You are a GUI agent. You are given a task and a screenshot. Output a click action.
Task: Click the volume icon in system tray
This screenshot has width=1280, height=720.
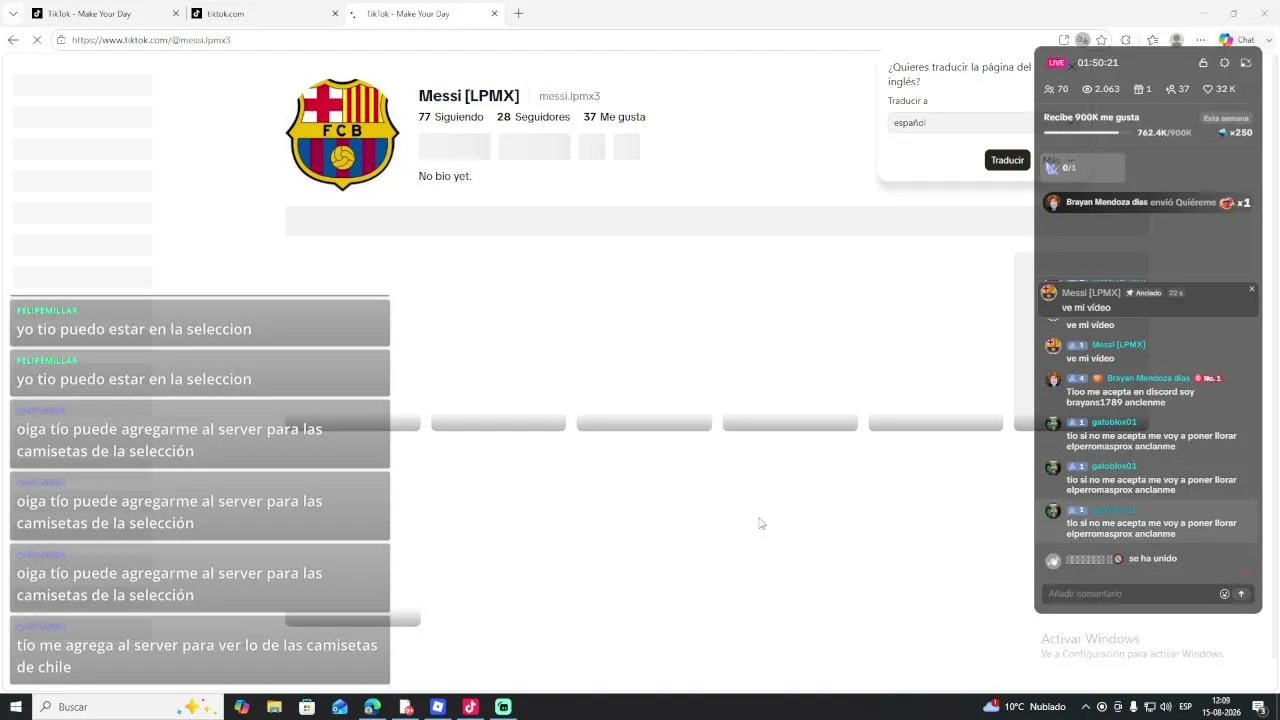click(1166, 707)
